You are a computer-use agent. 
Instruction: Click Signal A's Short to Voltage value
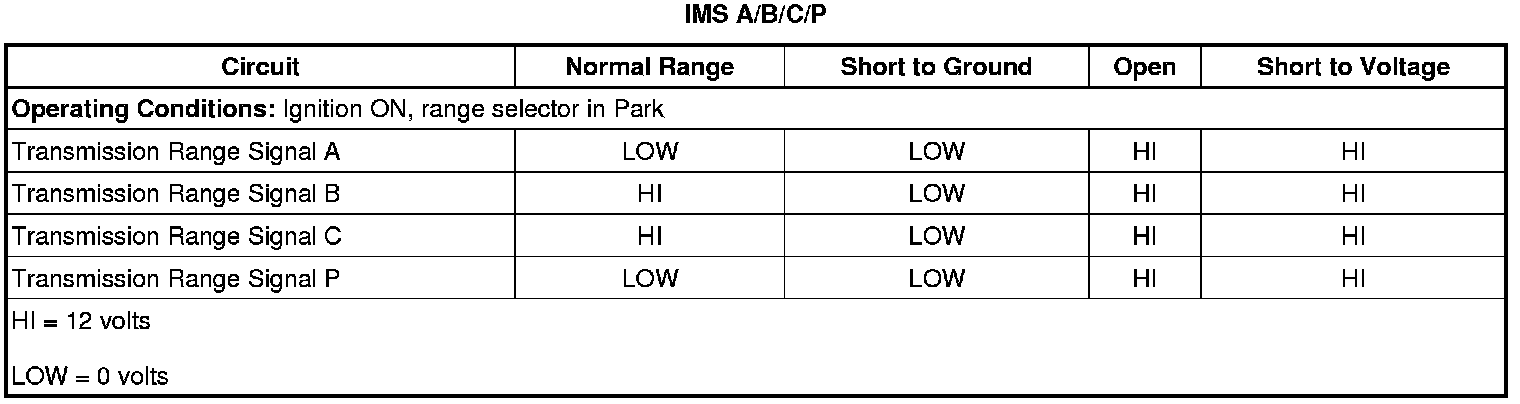(1352, 152)
